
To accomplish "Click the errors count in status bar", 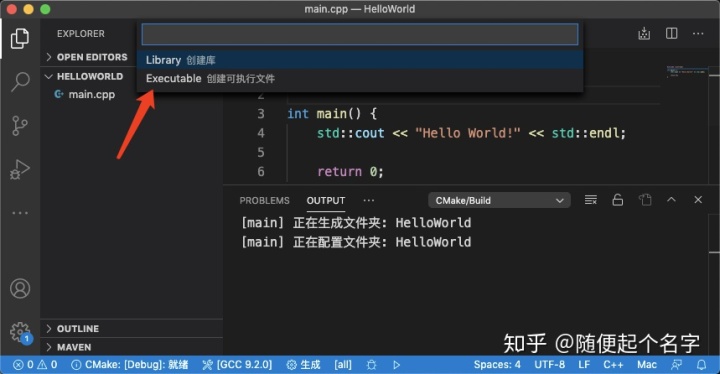I will 23,365.
